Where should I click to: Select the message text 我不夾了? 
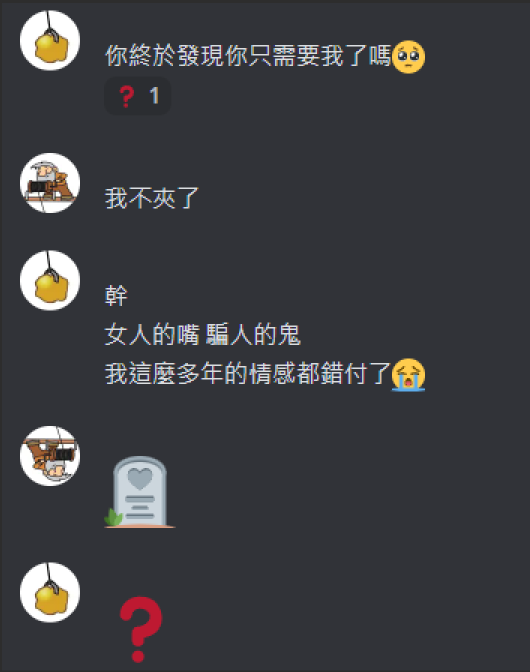[x=152, y=198]
